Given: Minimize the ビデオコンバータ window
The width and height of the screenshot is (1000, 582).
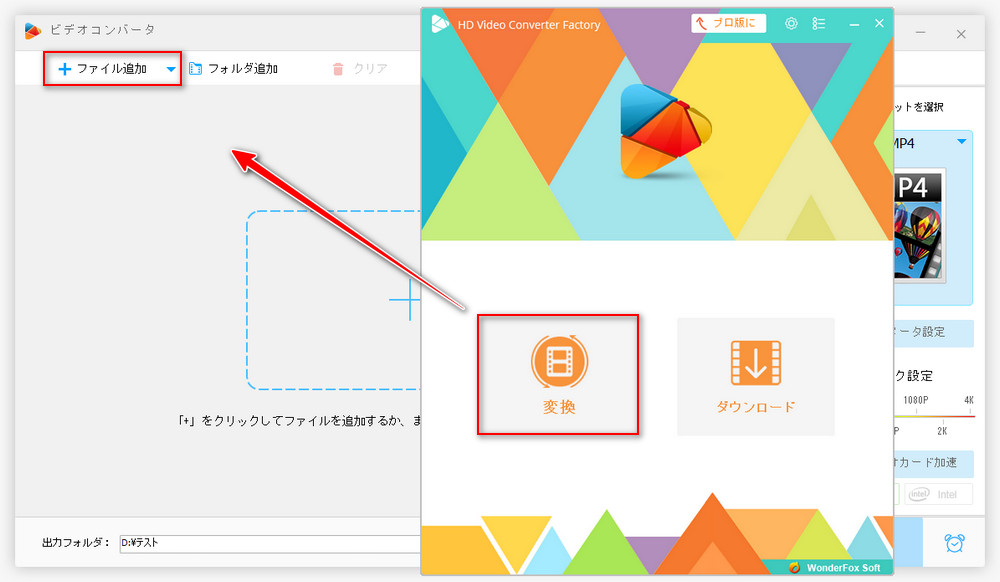Looking at the screenshot, I should [x=920, y=33].
